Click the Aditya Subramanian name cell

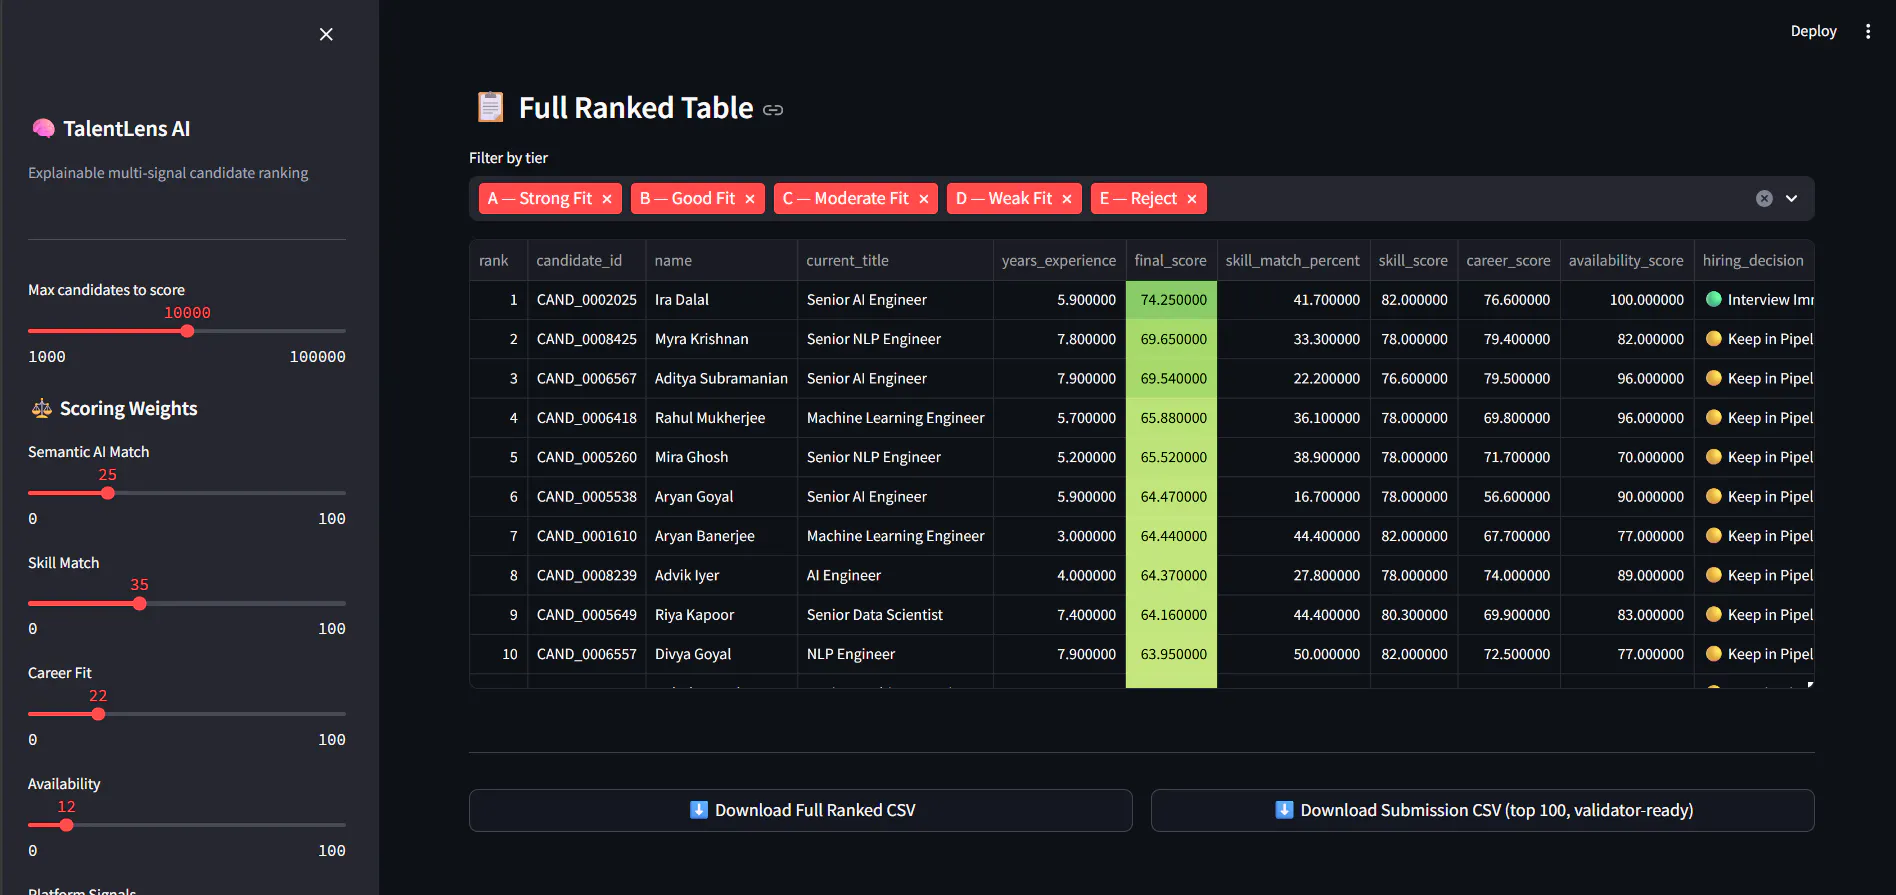pyautogui.click(x=721, y=379)
